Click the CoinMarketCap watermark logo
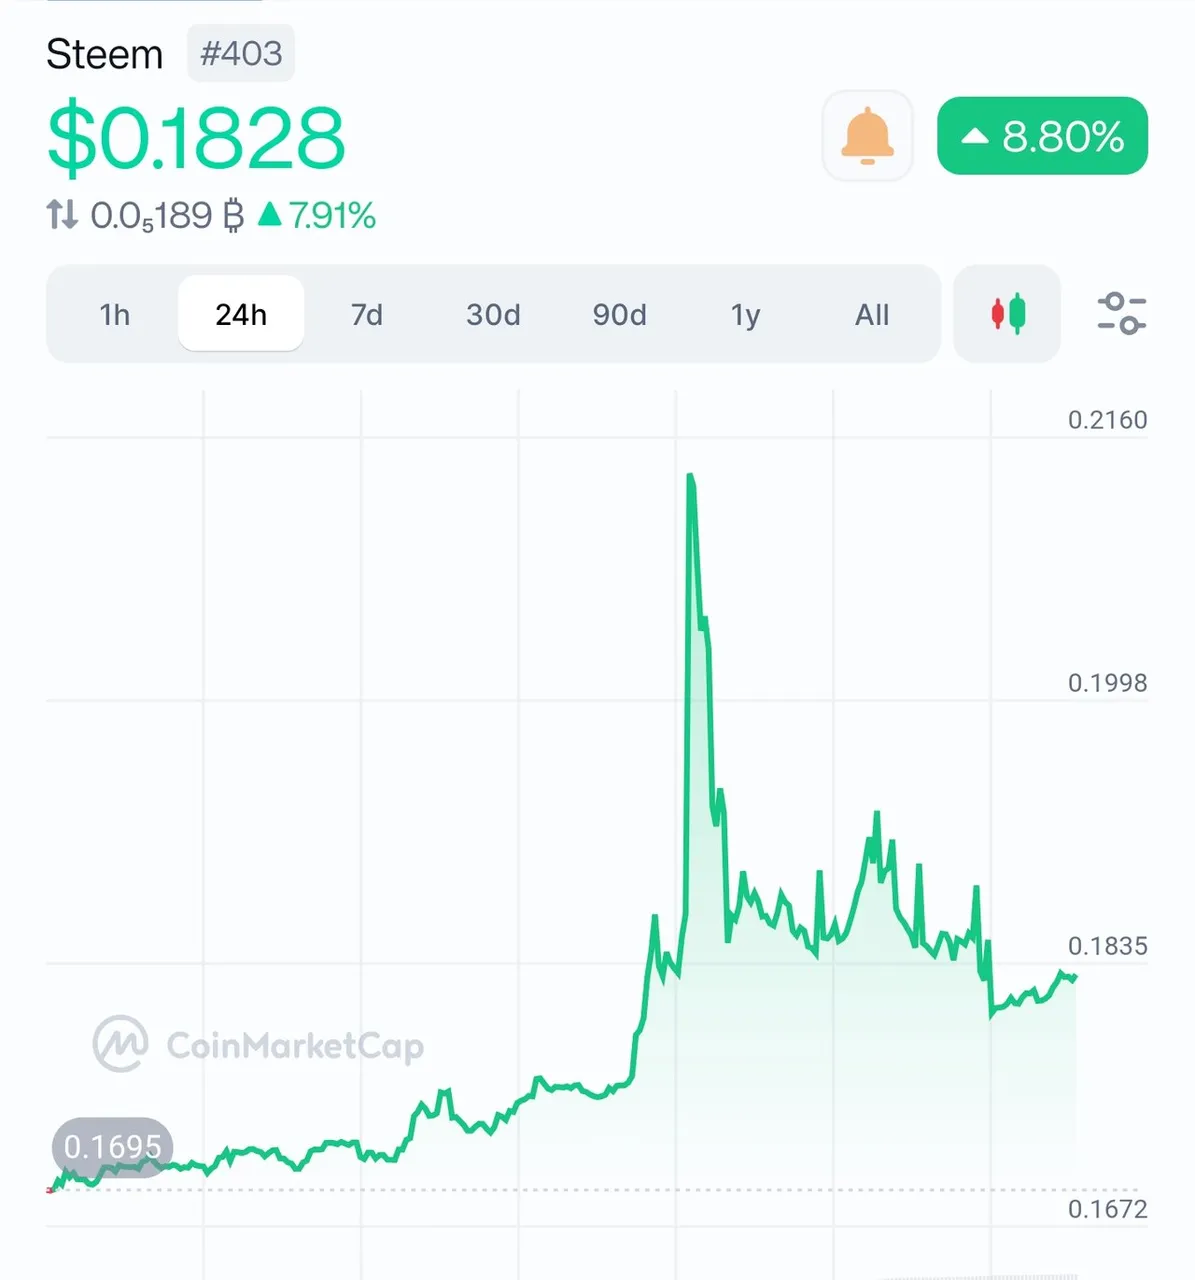This screenshot has height=1280, width=1195. click(258, 1044)
